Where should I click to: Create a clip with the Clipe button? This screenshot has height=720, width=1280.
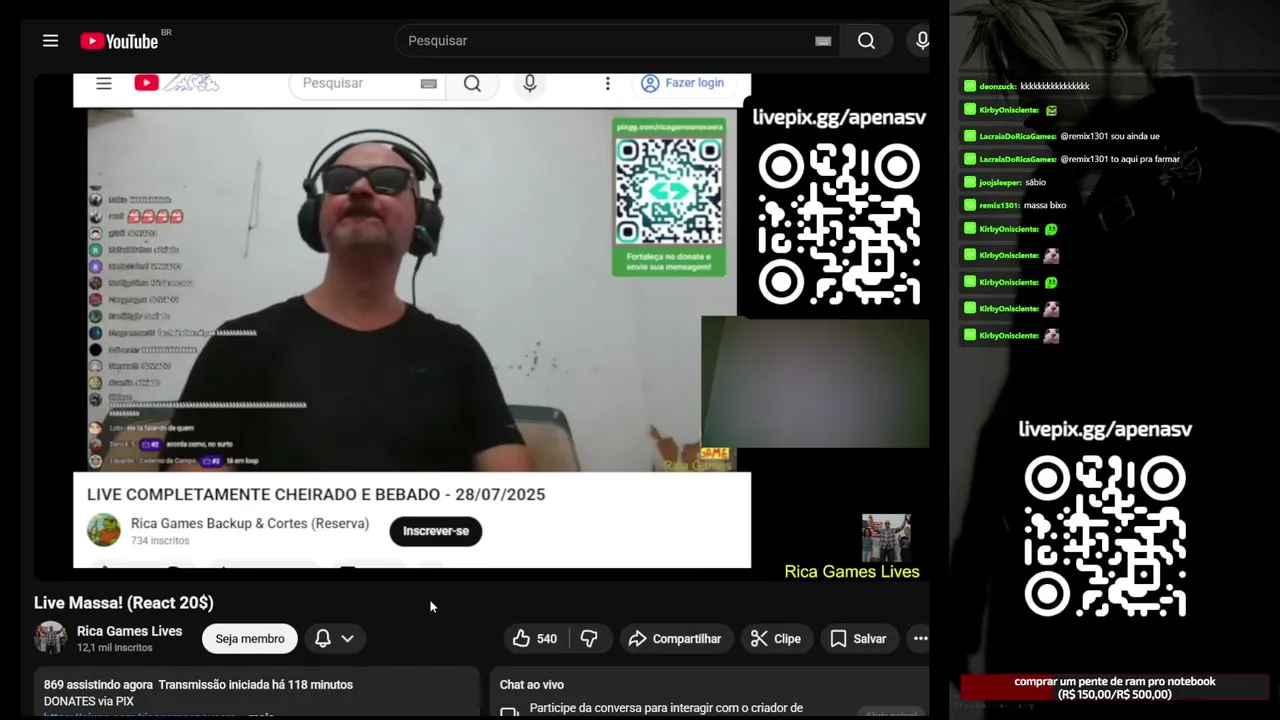[776, 639]
